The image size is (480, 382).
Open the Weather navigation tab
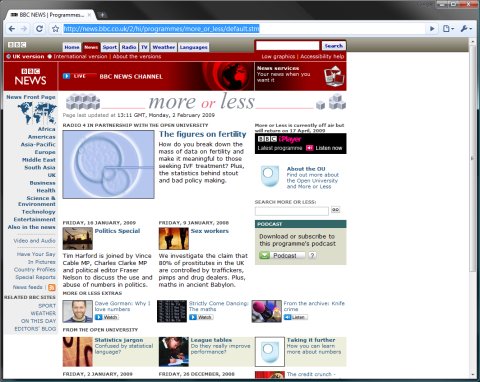pyautogui.click(x=164, y=47)
